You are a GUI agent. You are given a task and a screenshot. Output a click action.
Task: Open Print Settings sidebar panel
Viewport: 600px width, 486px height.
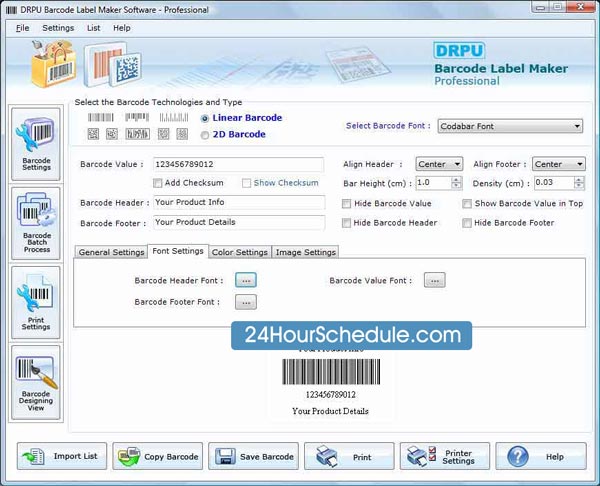click(x=36, y=302)
